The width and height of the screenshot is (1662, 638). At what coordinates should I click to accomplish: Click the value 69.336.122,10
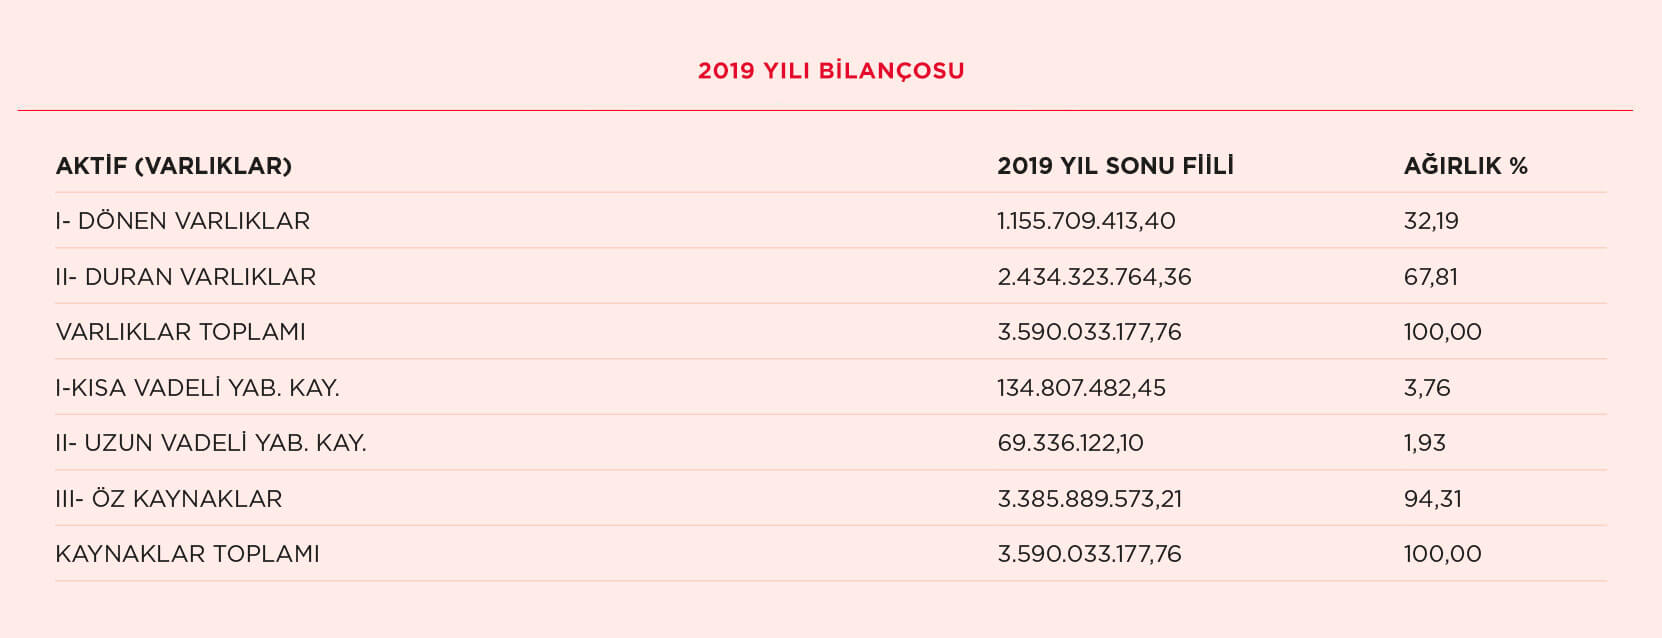(1070, 443)
